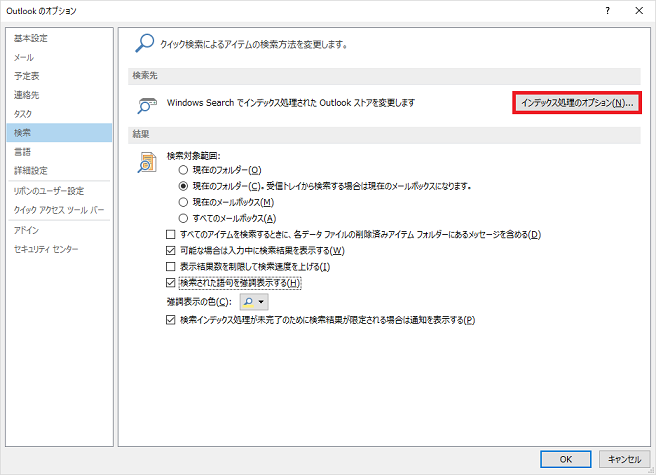Viewport: 656px width, 475px height.
Task: Enable include deleted items folder messages checkbox
Action: click(x=170, y=234)
